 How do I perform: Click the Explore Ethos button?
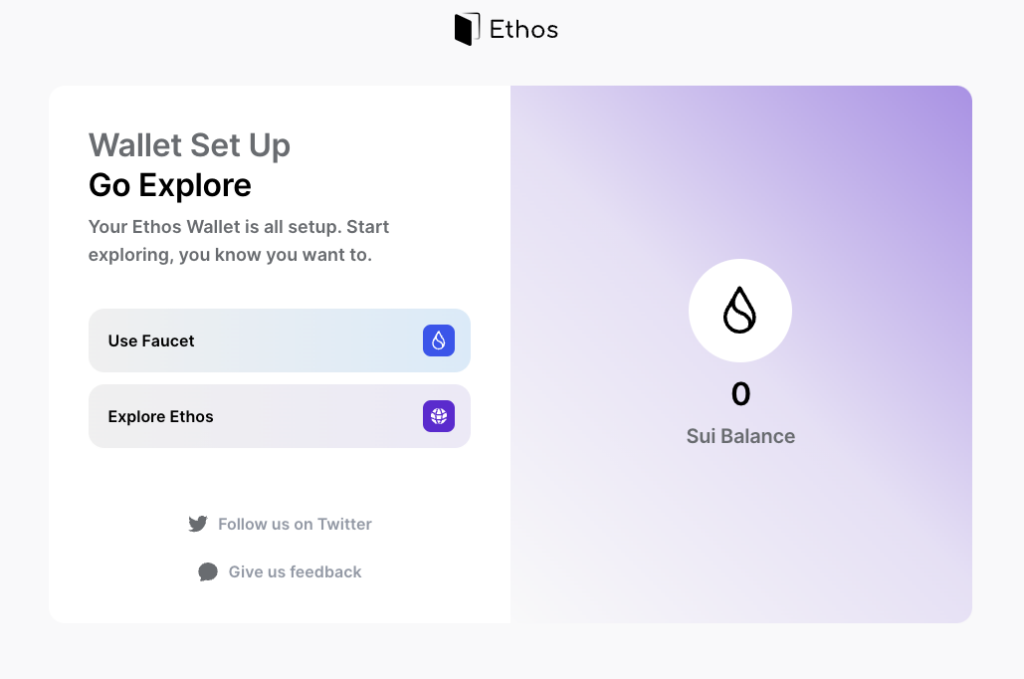279,416
